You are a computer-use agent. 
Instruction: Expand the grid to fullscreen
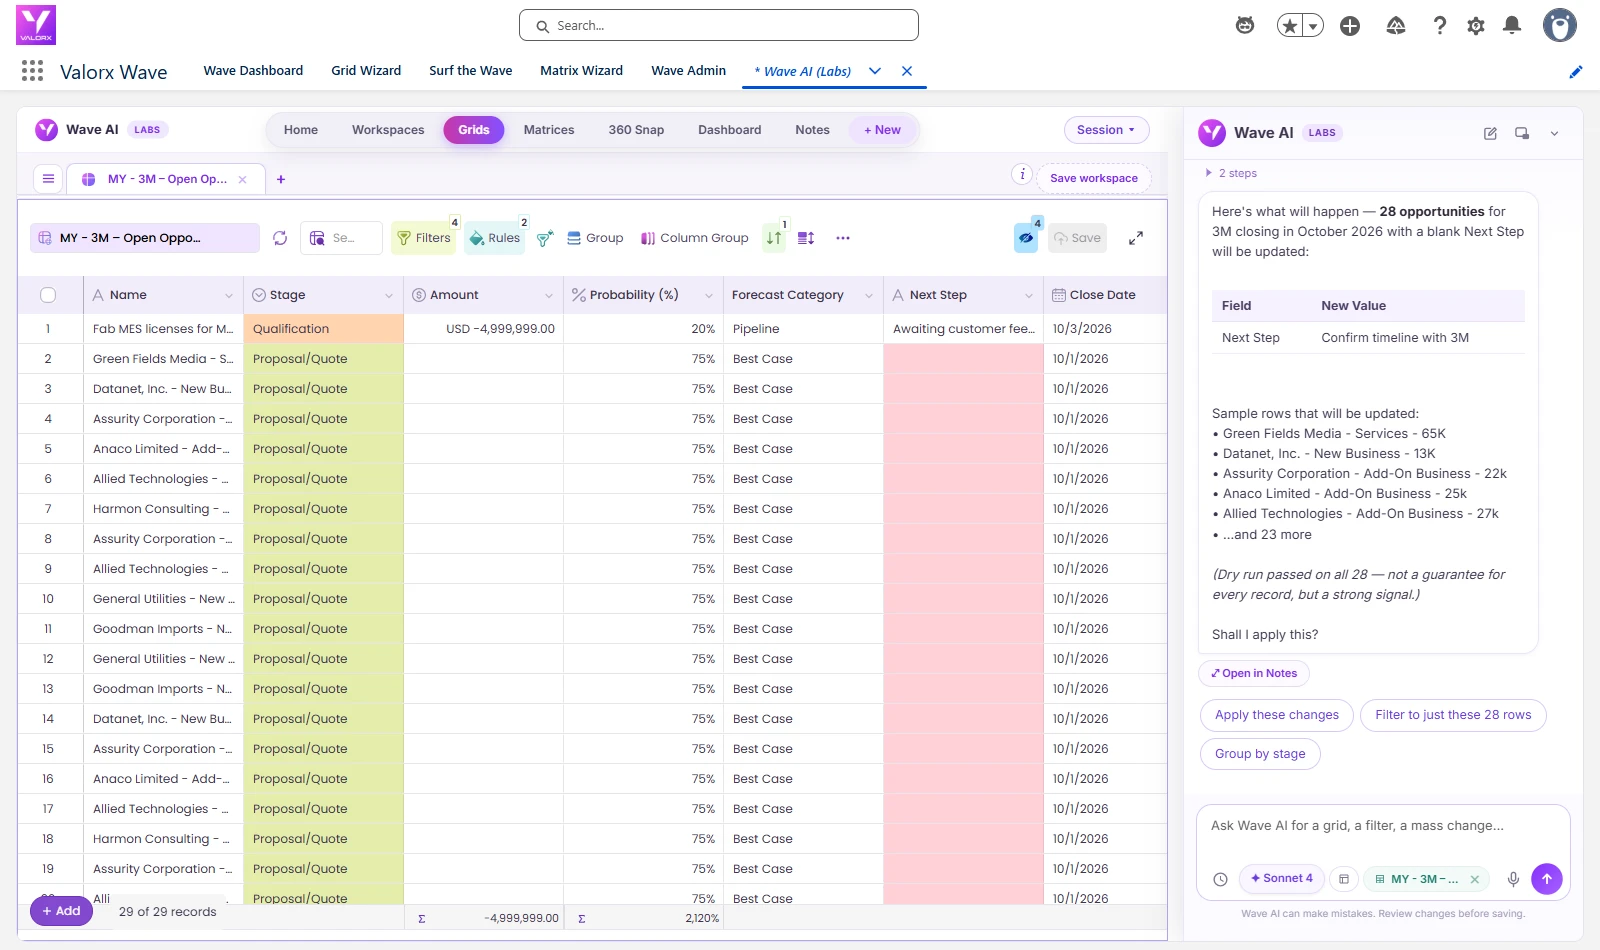1136,238
